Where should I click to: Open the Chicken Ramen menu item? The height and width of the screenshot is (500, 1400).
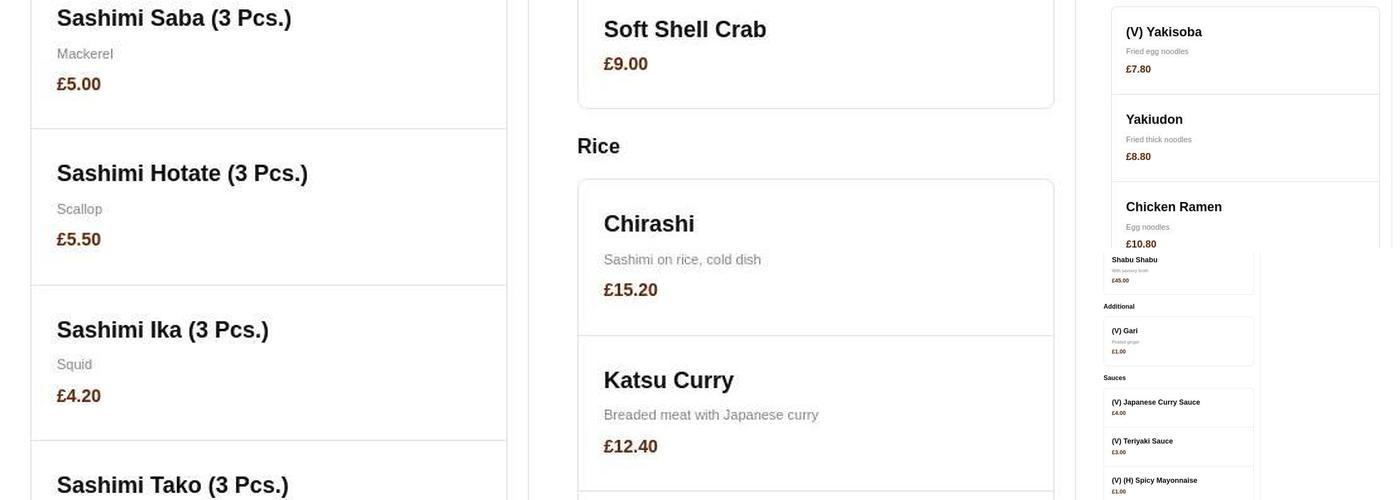tap(1173, 207)
